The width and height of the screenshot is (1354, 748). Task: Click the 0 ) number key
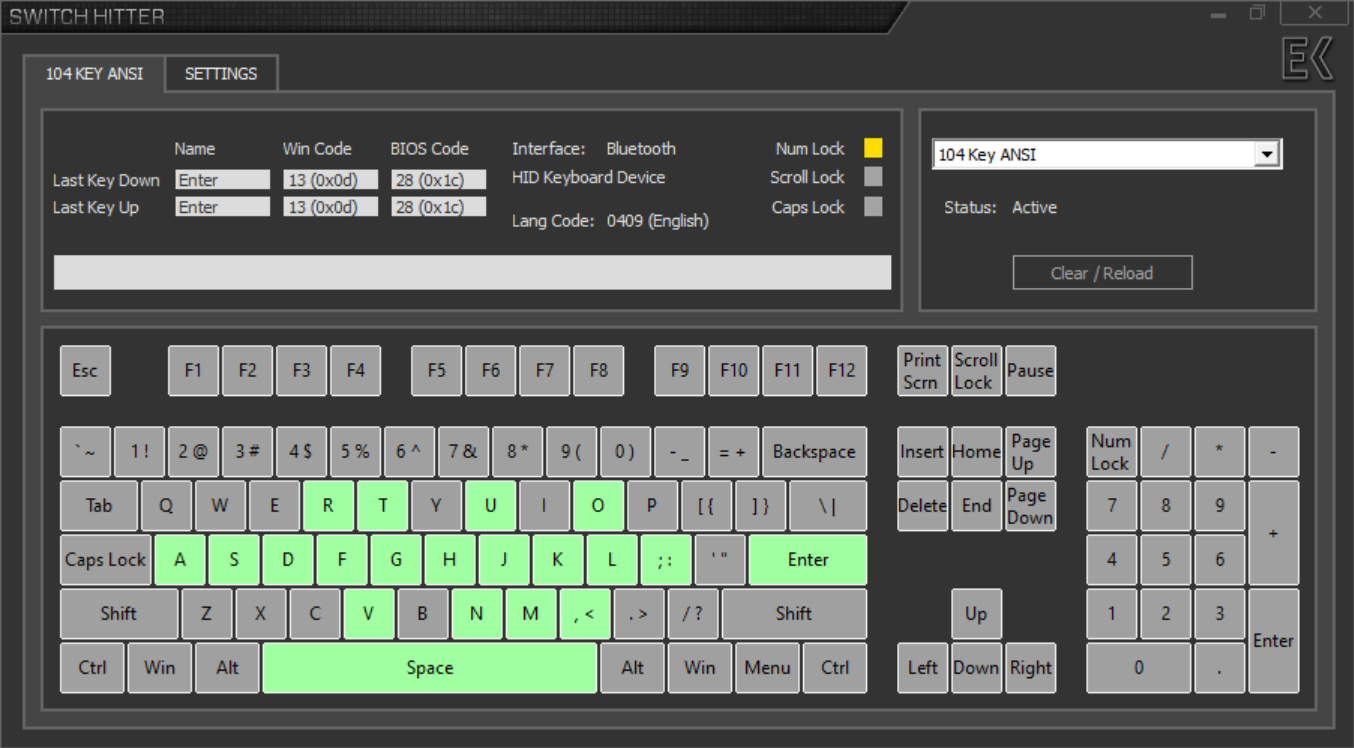pyautogui.click(x=625, y=452)
